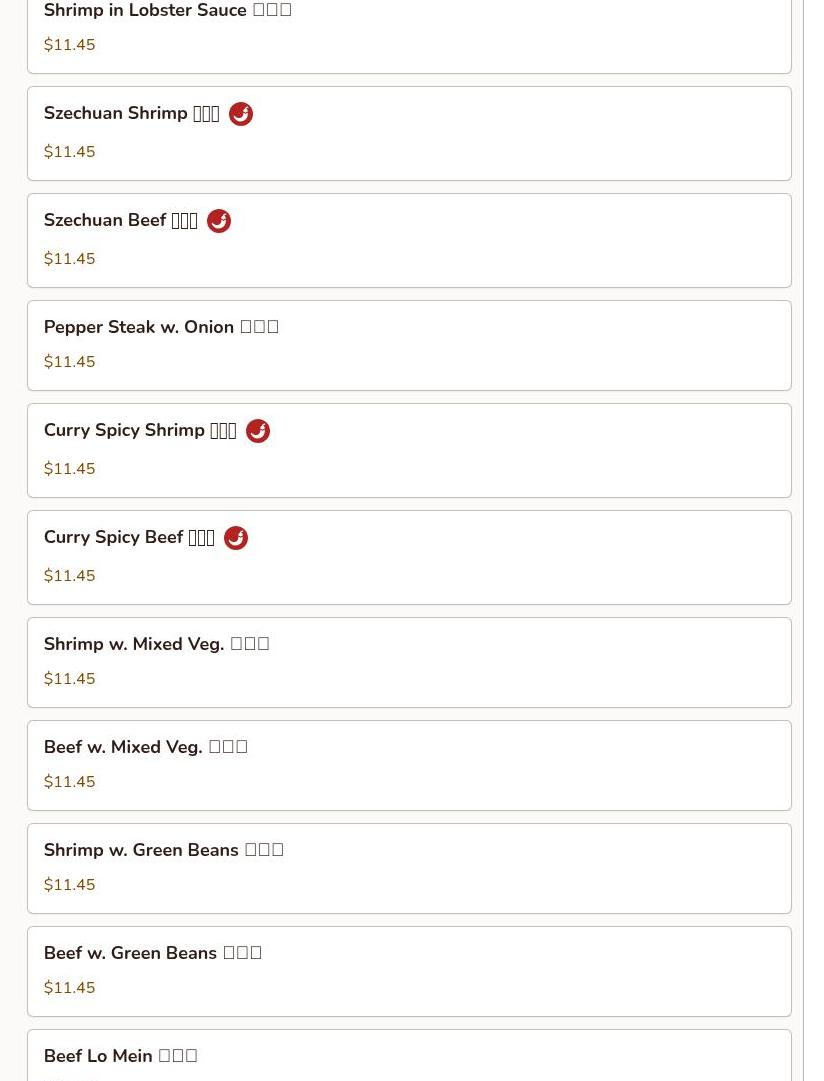Click spicy chili icon beside Szechuan Beef
Image resolution: width=824 pixels, height=1081 pixels.
point(218,221)
